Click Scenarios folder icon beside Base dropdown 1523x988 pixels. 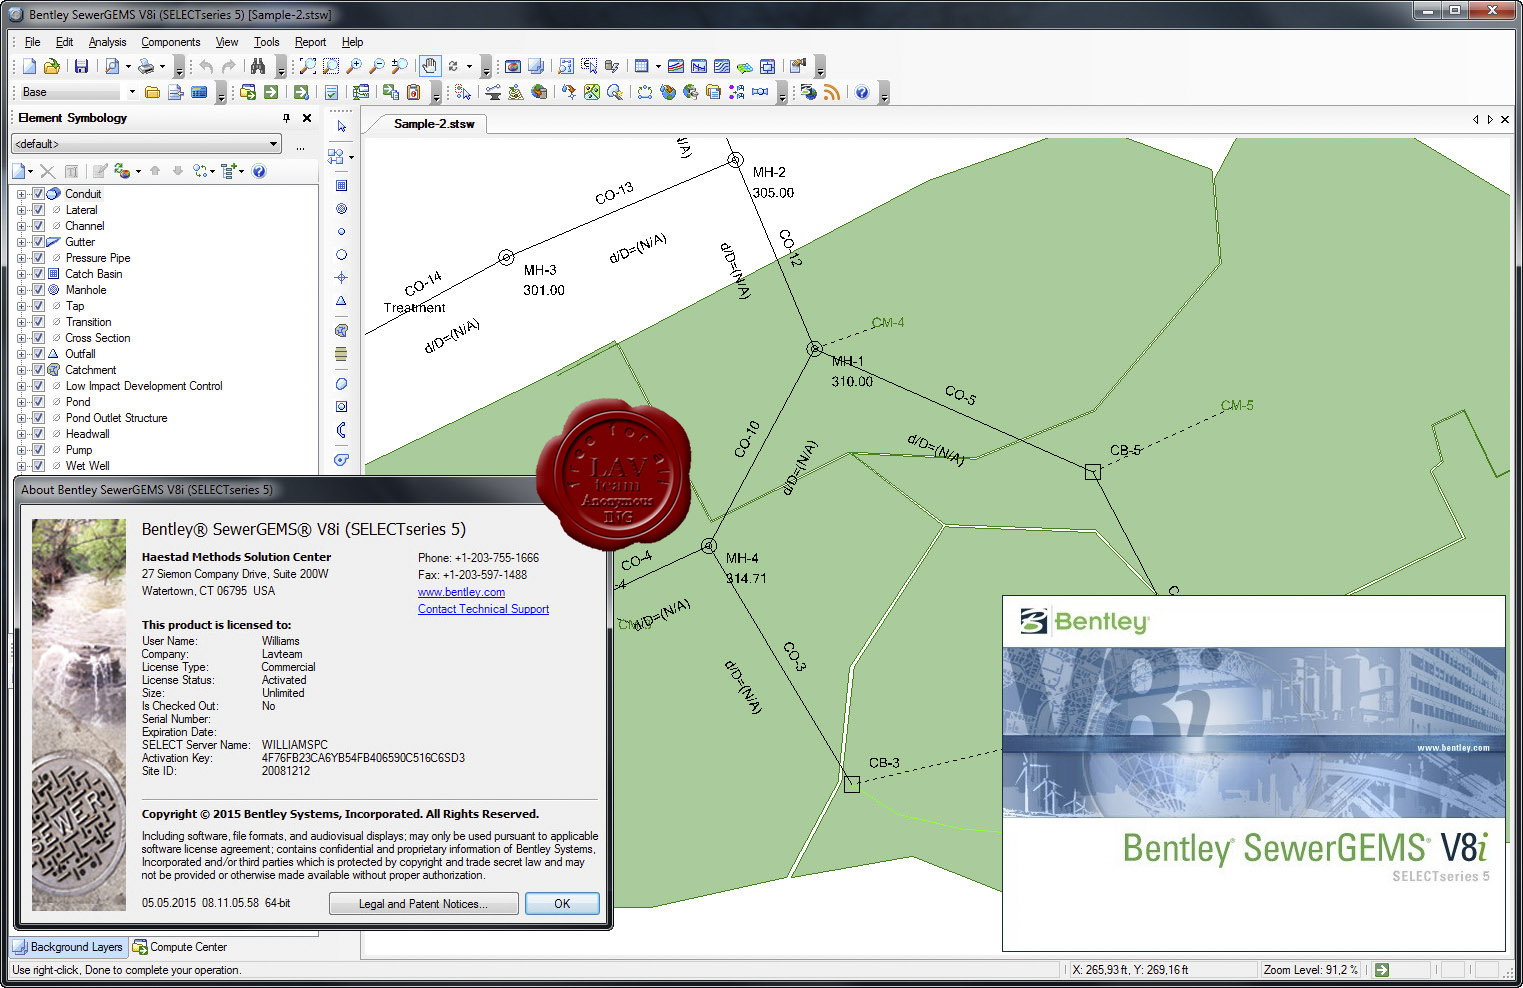pyautogui.click(x=152, y=92)
